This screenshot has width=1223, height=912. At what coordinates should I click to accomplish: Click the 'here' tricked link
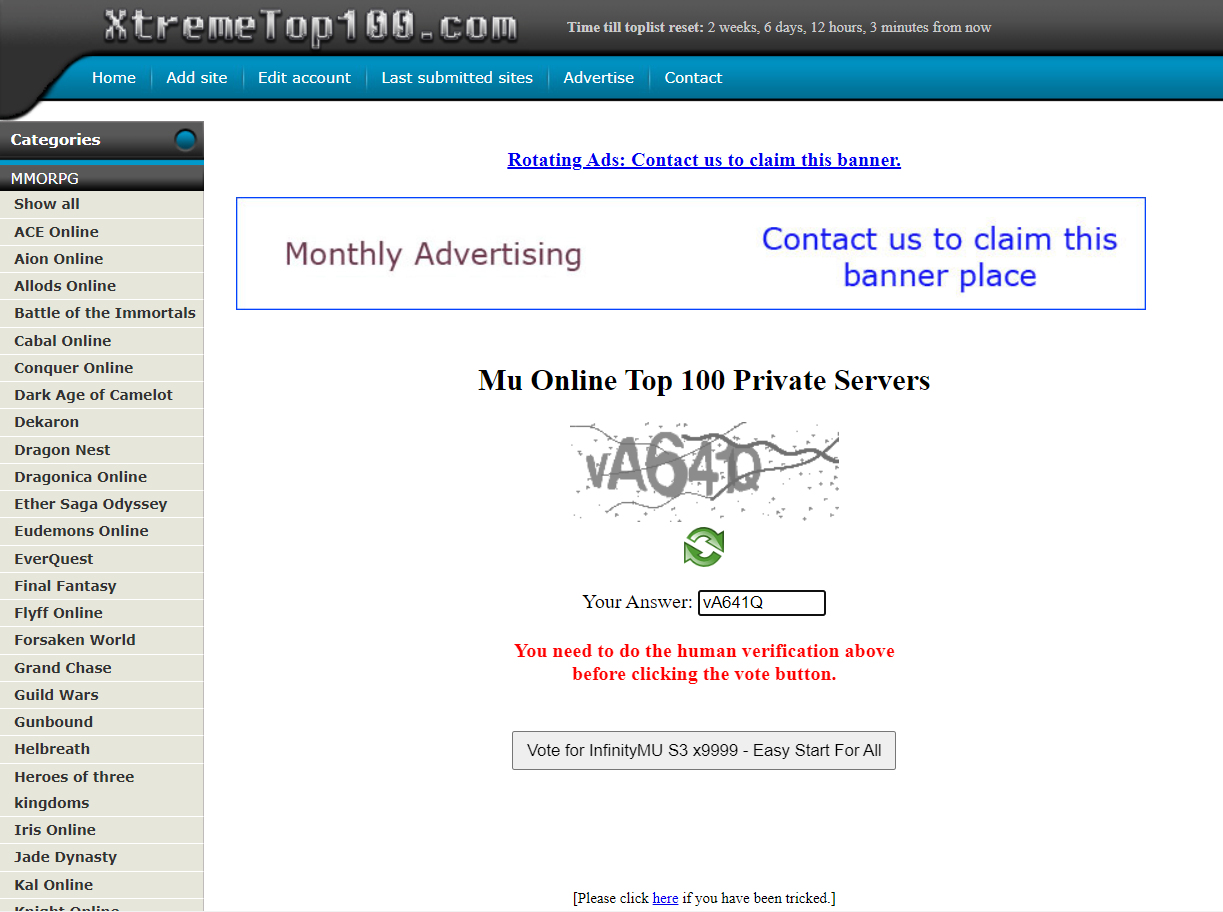tap(665, 898)
